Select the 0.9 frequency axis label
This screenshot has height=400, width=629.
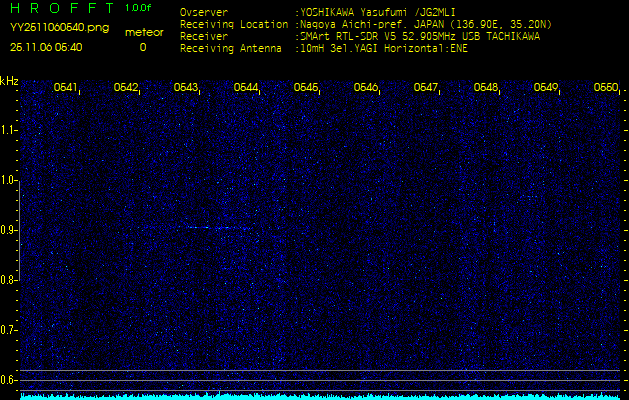[x=9, y=230]
